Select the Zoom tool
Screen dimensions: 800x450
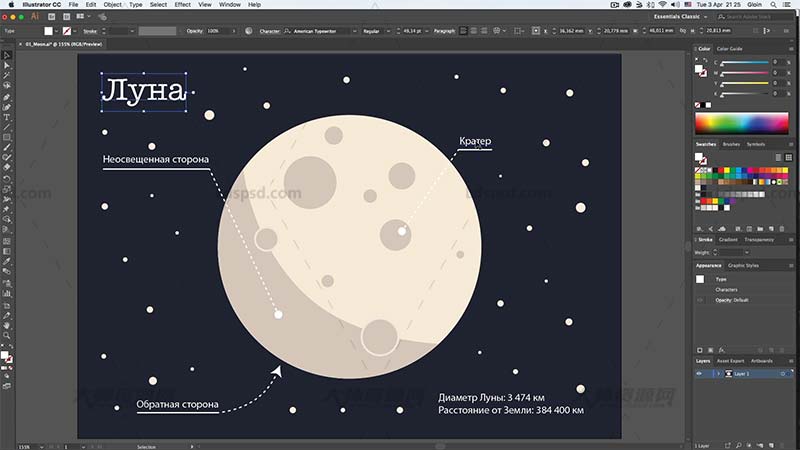(x=7, y=335)
